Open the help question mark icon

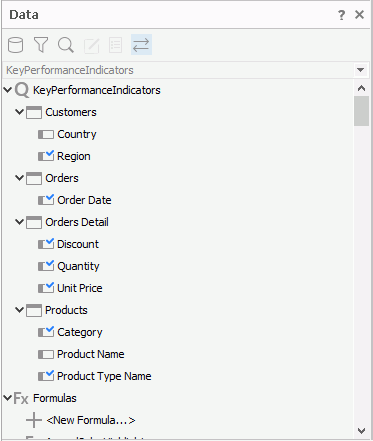341,15
